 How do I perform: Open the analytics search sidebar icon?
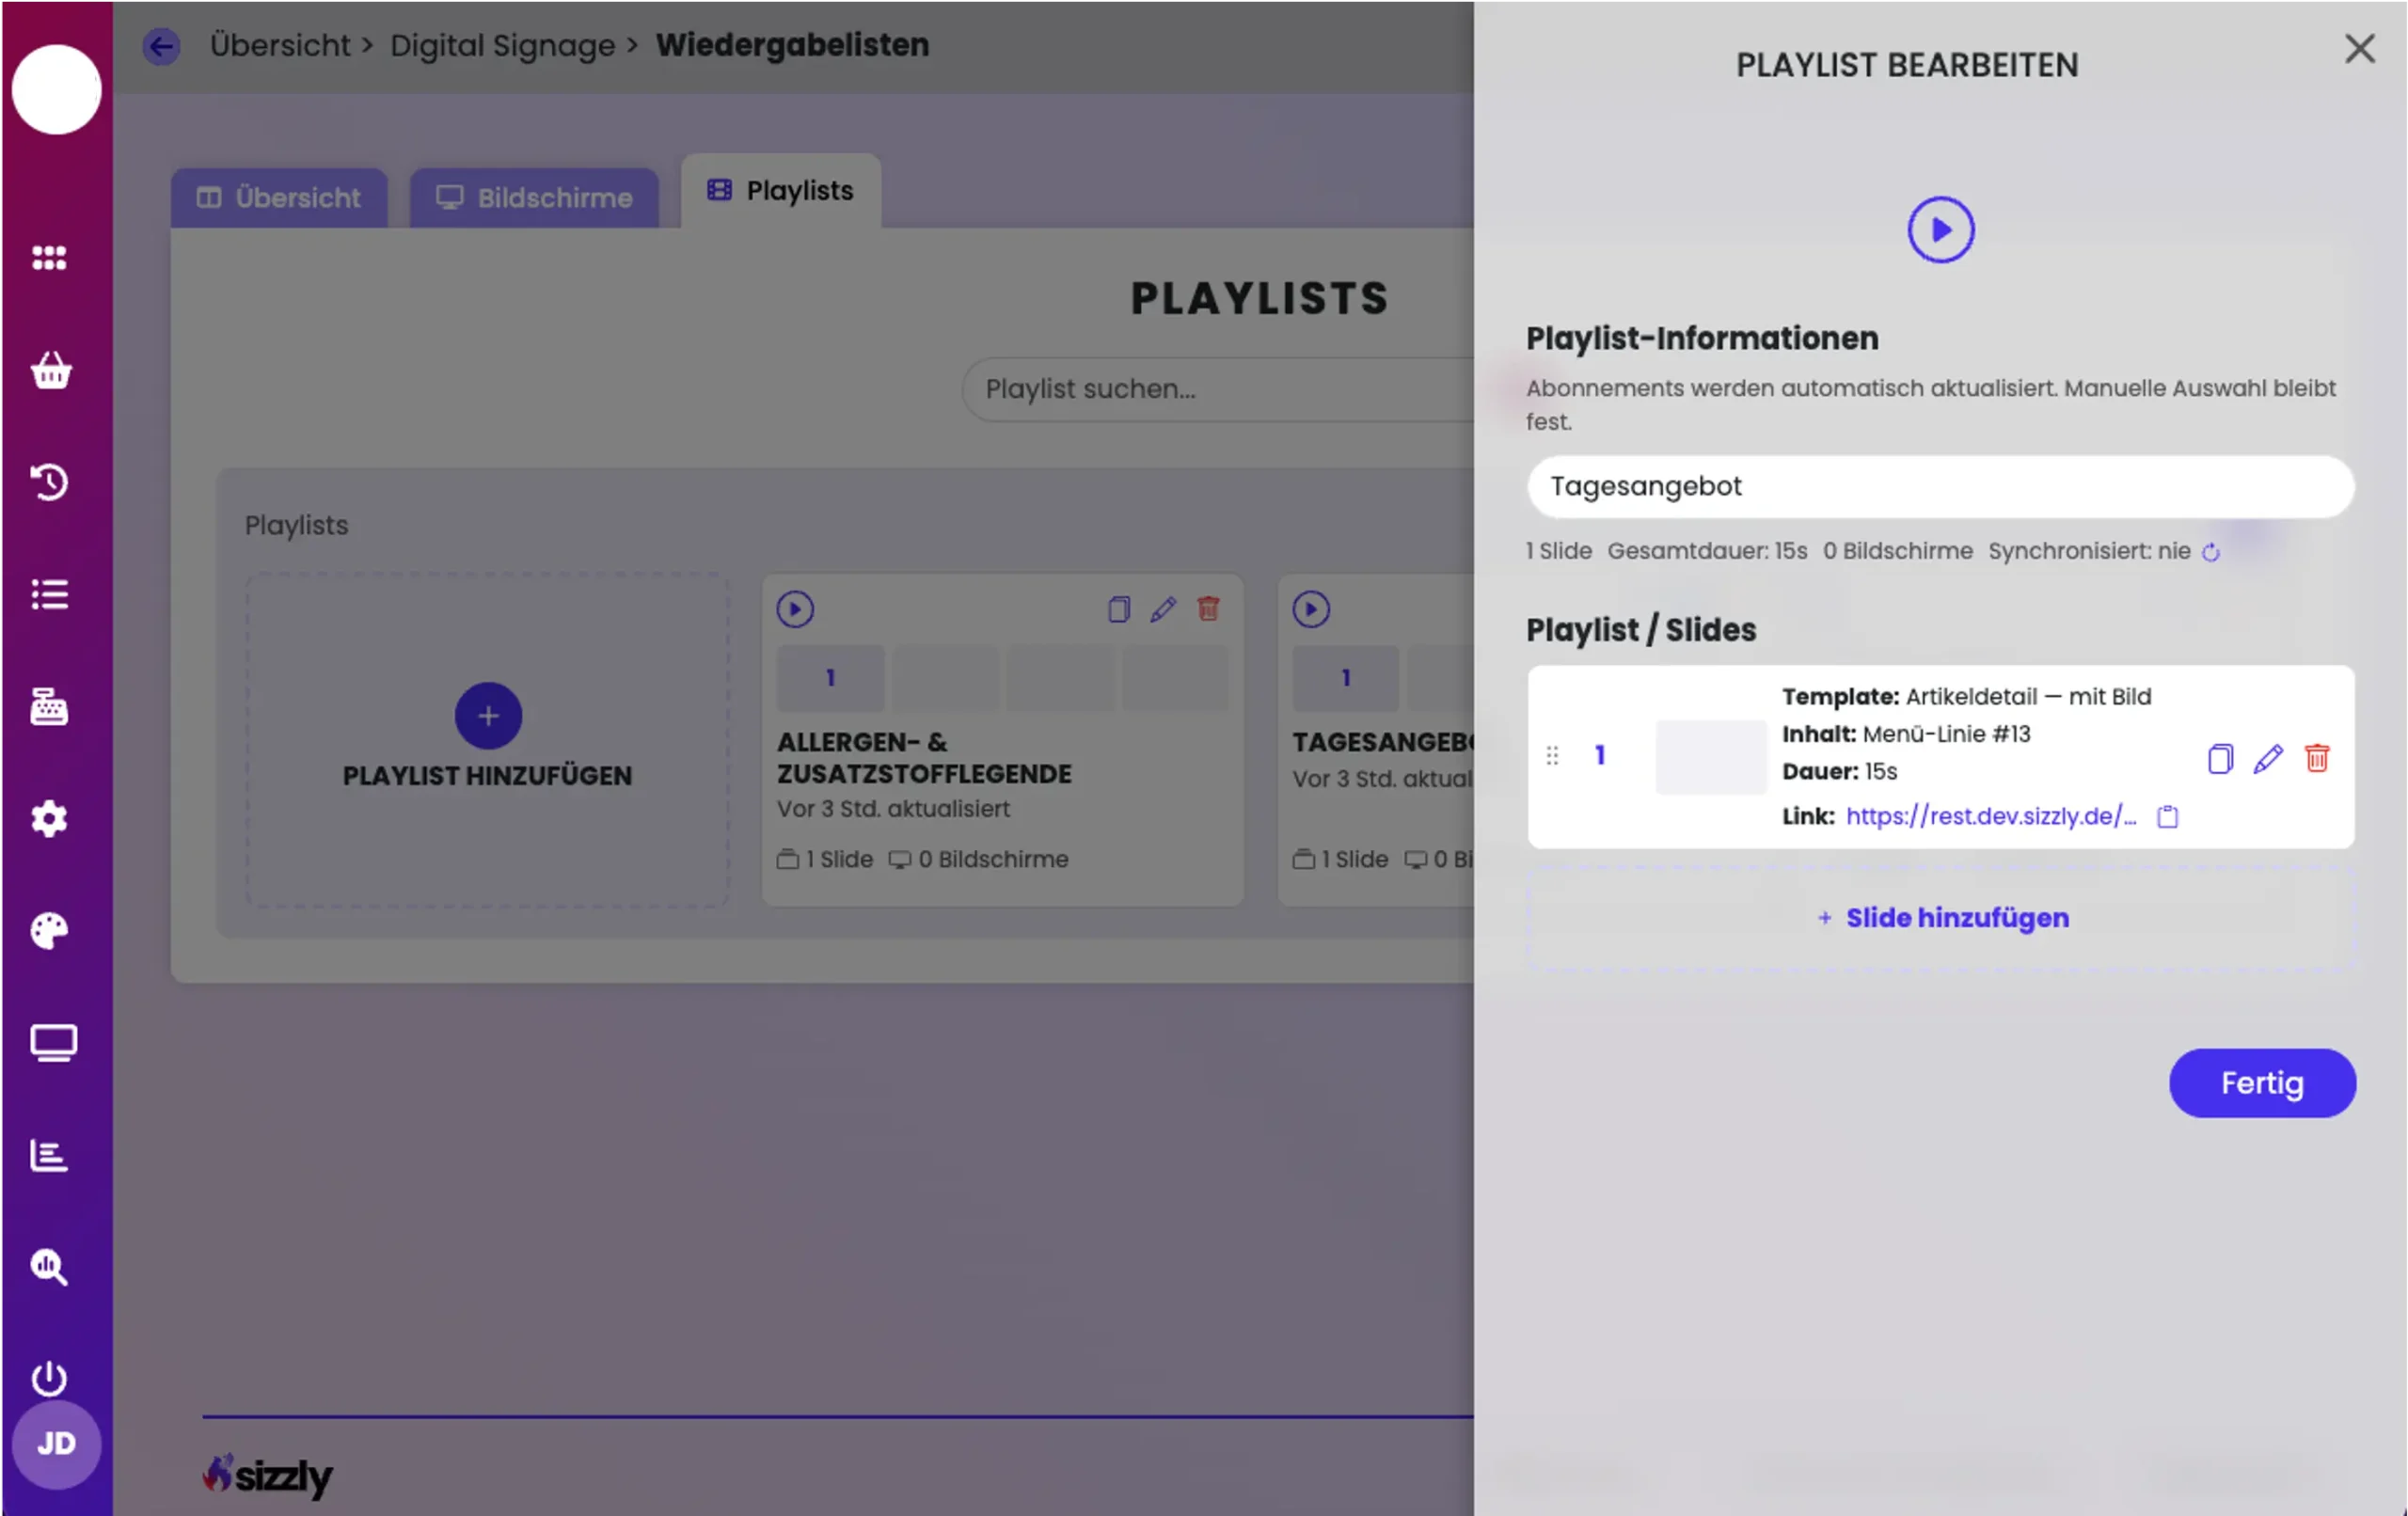pyautogui.click(x=49, y=1267)
